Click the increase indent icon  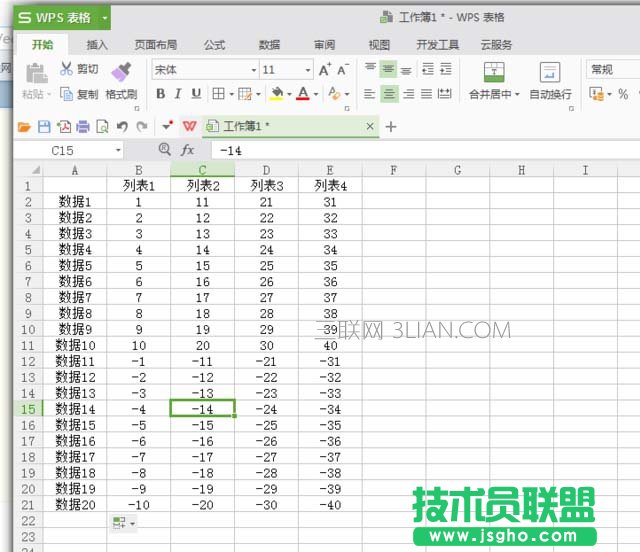coord(446,69)
